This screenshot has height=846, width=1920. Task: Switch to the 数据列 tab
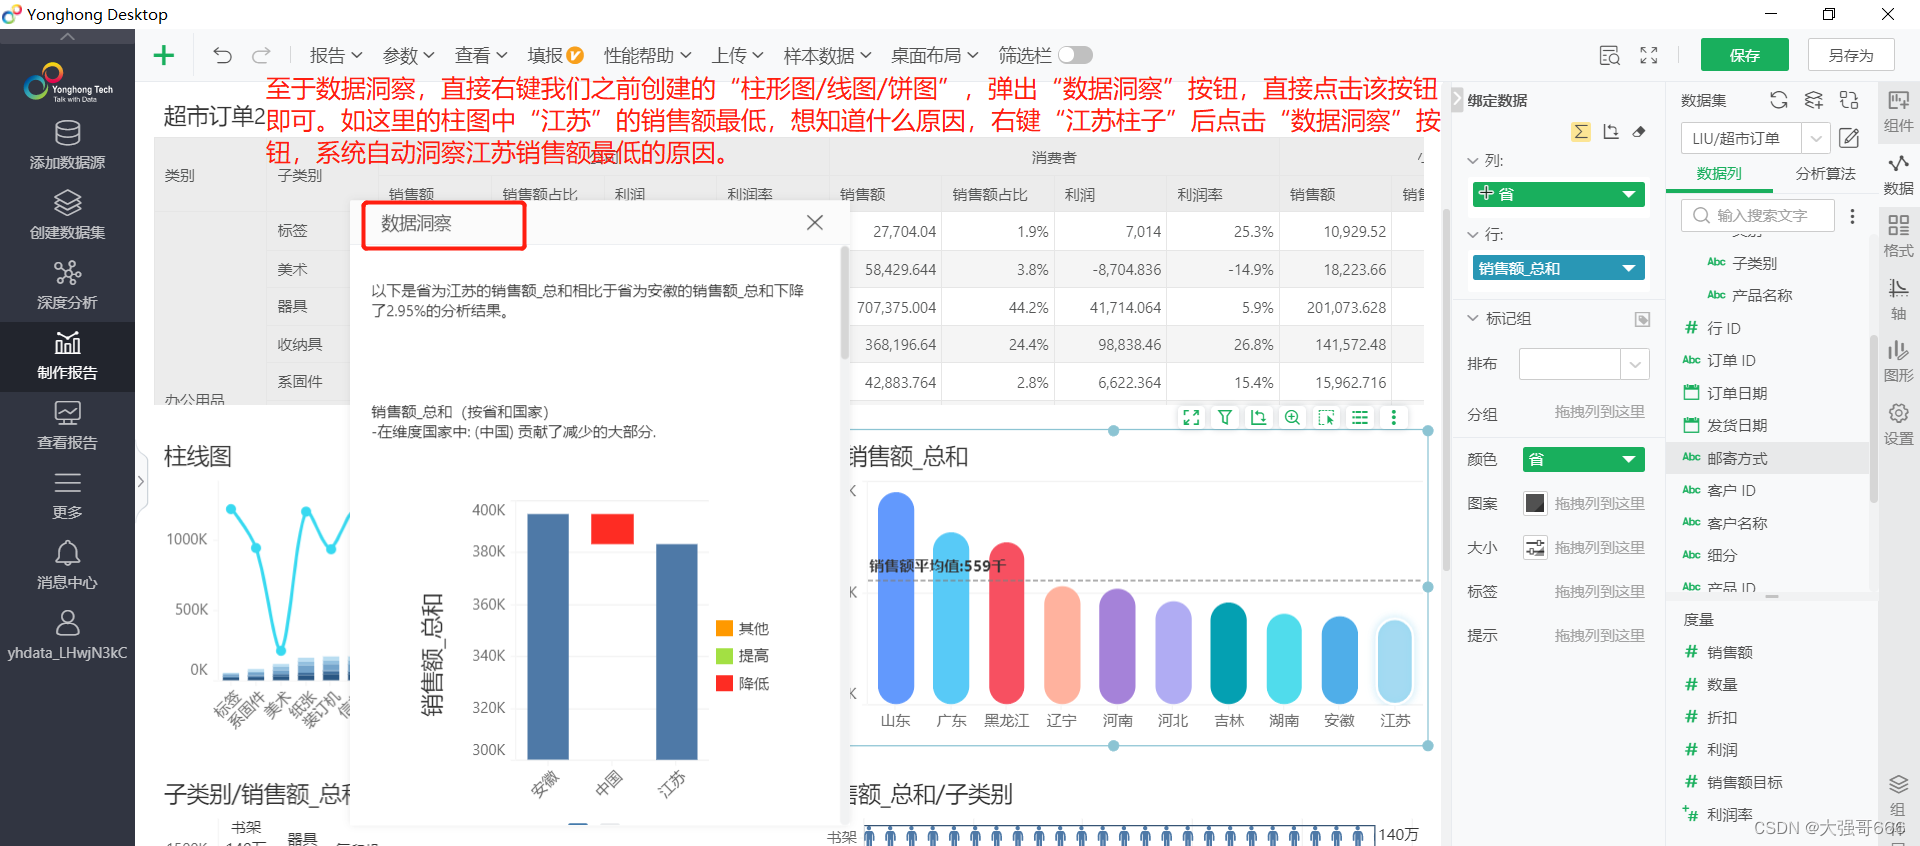coord(1718,173)
